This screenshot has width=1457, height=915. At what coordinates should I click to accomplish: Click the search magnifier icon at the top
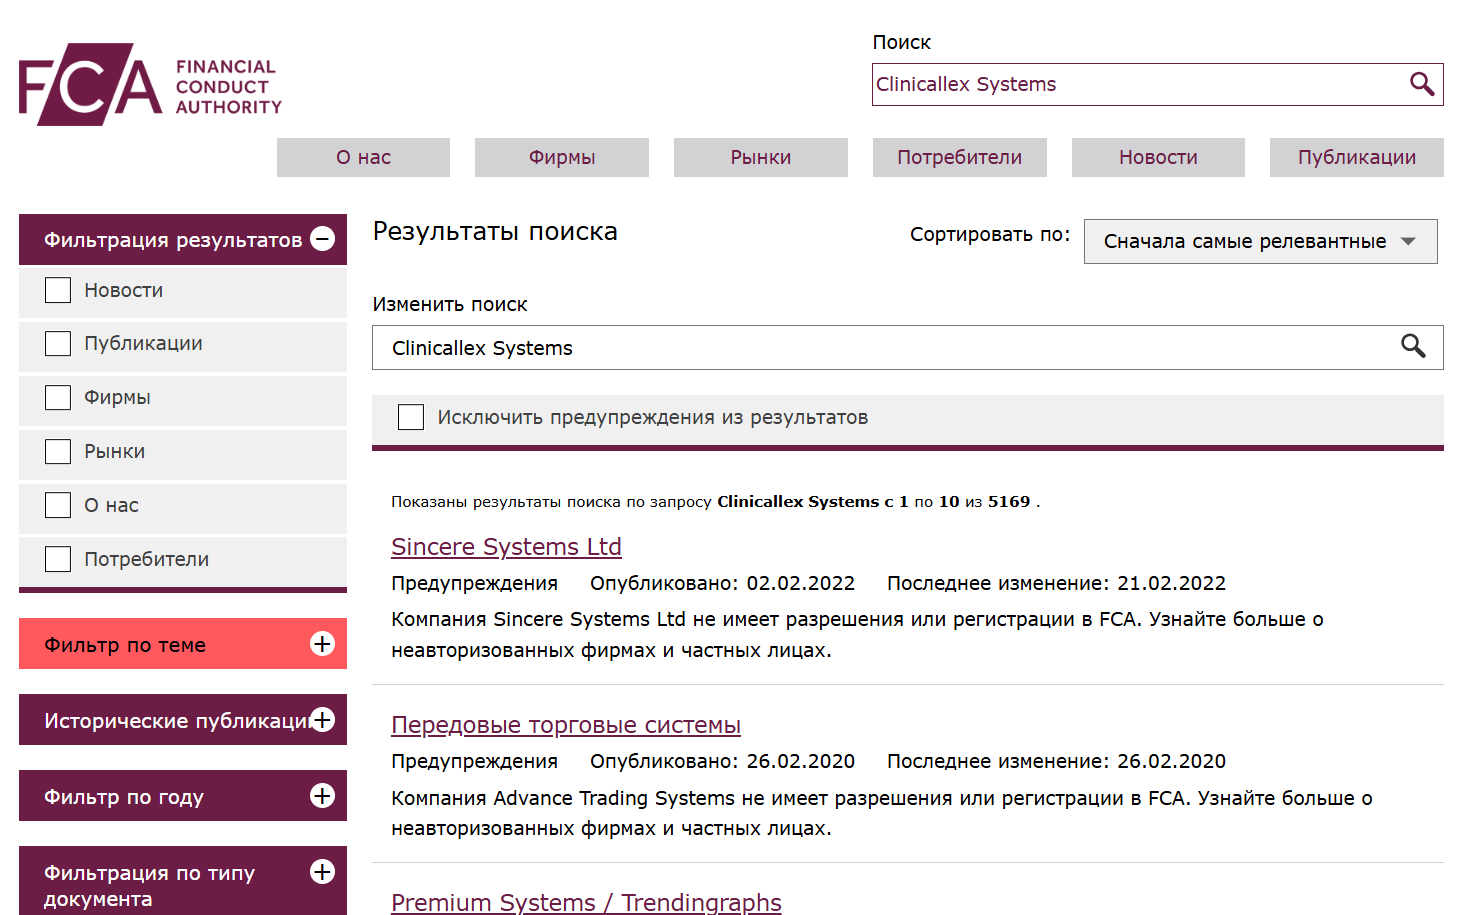[1422, 84]
